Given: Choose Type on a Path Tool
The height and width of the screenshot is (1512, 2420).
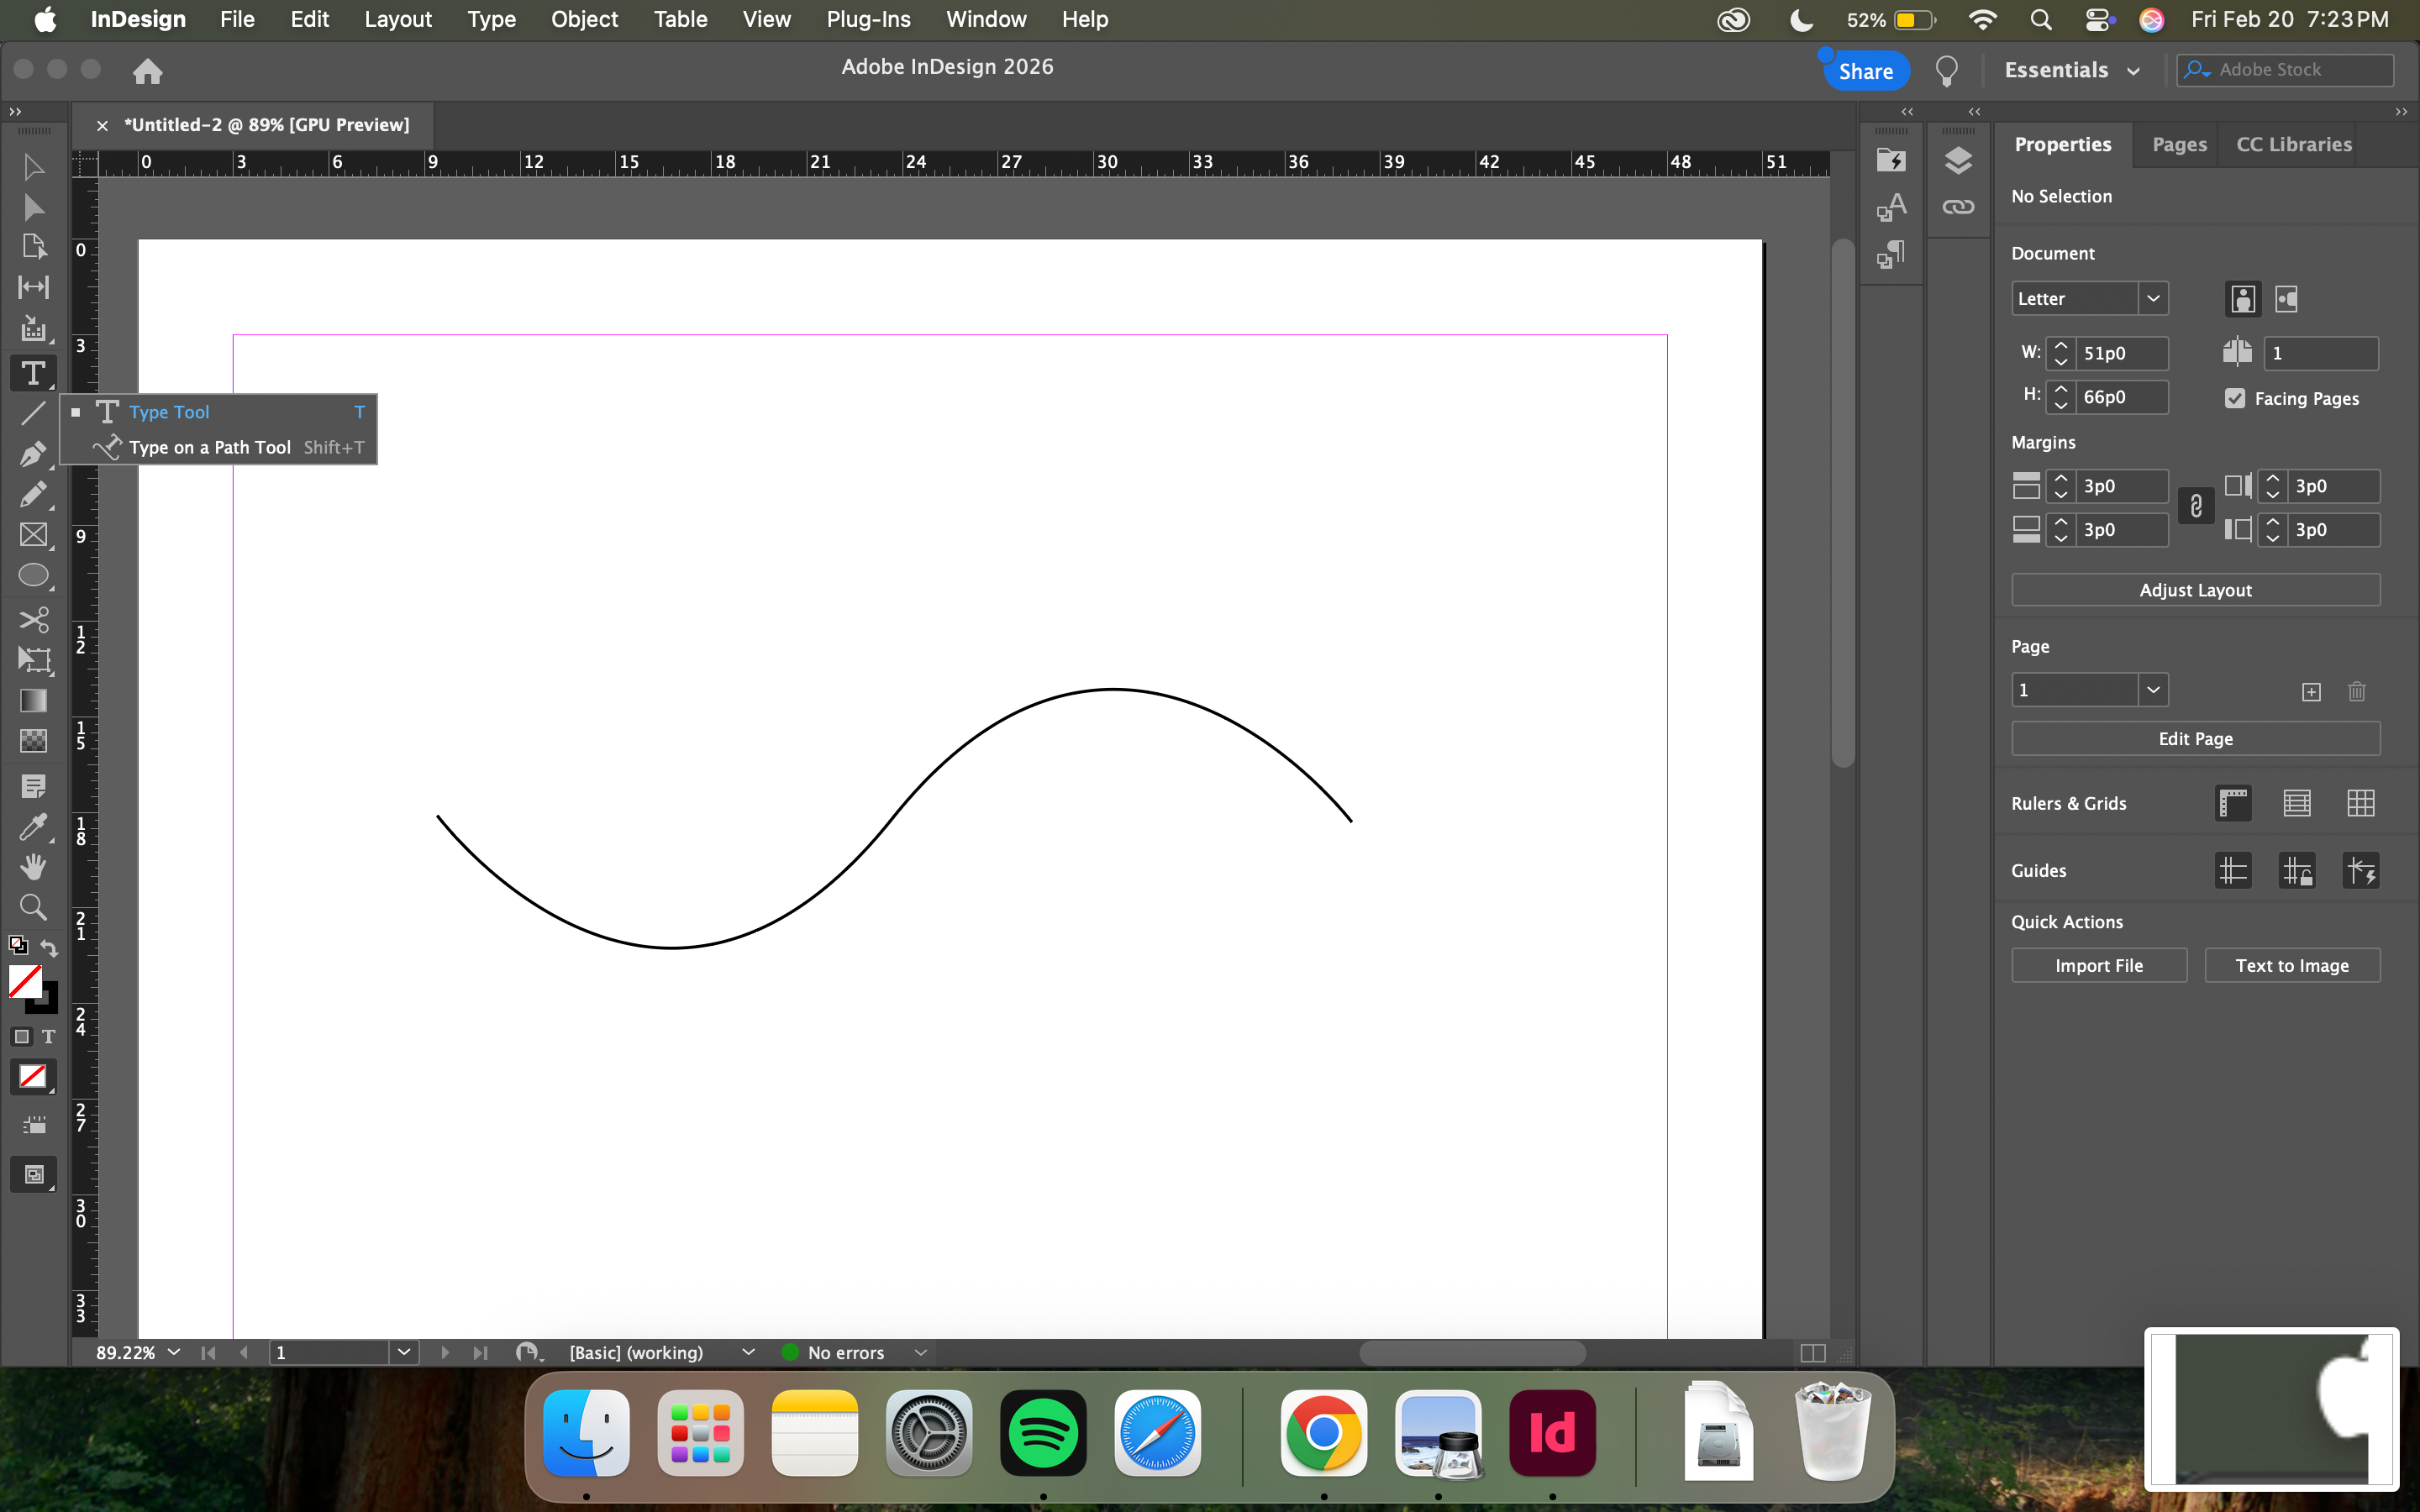Looking at the screenshot, I should click(x=209, y=447).
